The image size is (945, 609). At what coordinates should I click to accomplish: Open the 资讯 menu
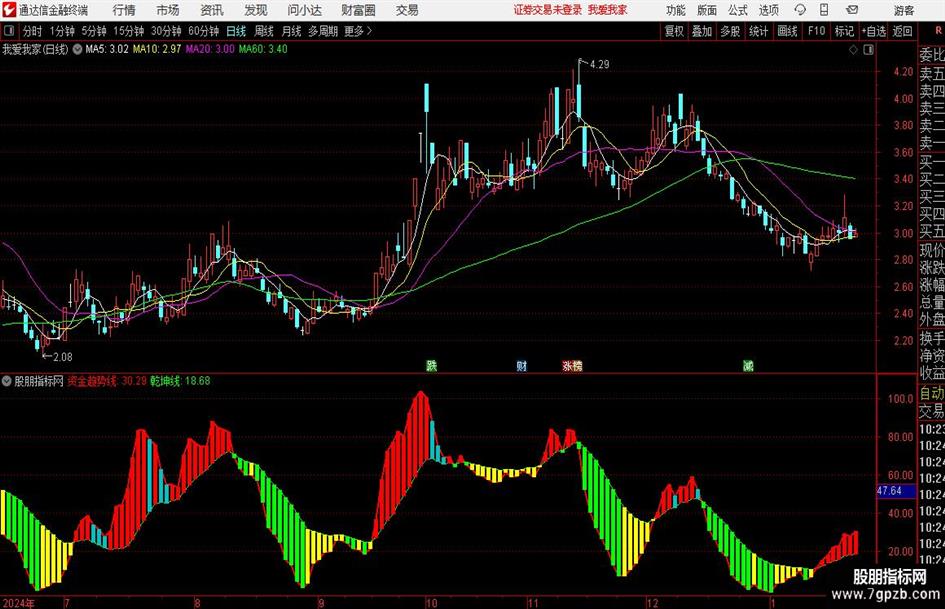coord(212,10)
